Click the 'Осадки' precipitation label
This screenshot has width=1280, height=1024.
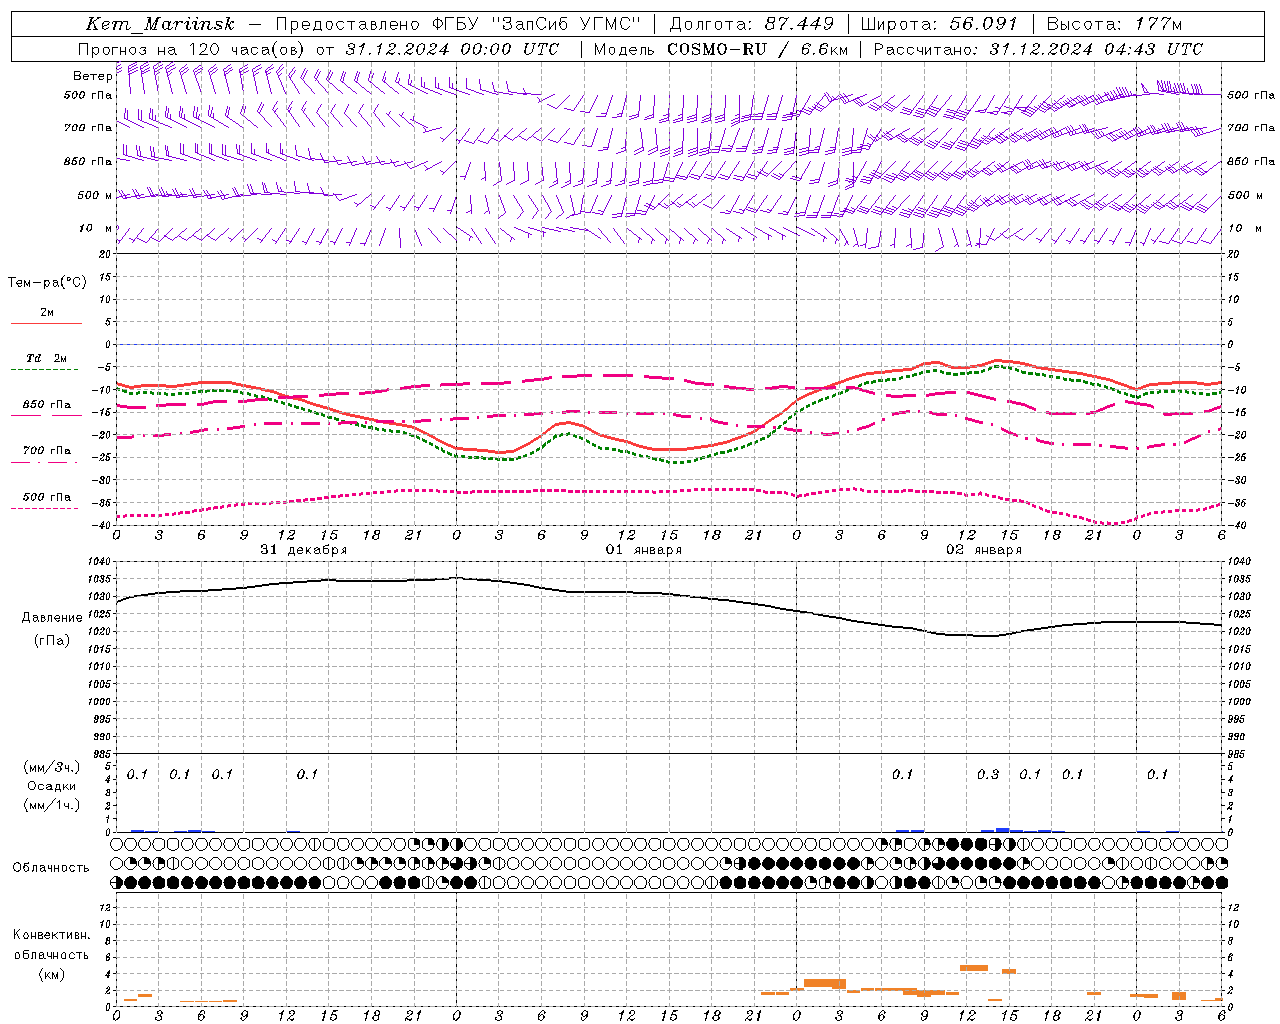pos(52,786)
